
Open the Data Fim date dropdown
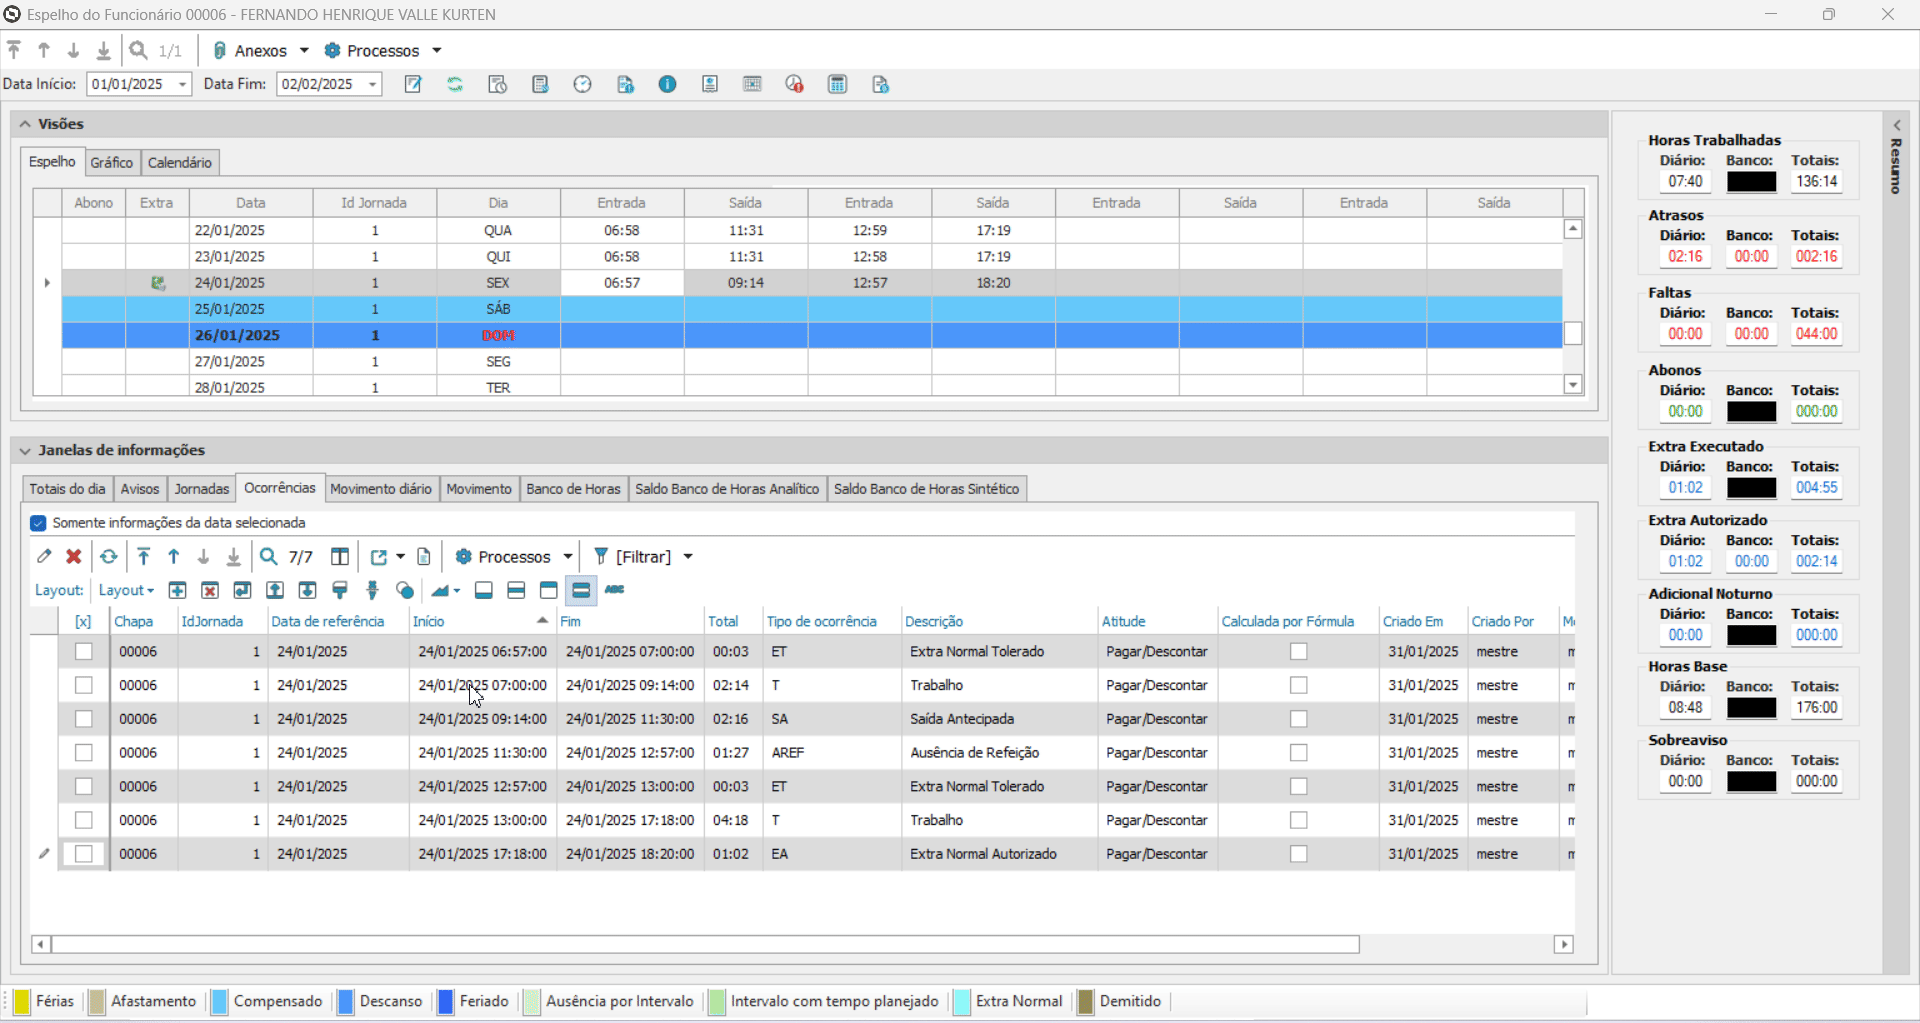pyautogui.click(x=372, y=84)
